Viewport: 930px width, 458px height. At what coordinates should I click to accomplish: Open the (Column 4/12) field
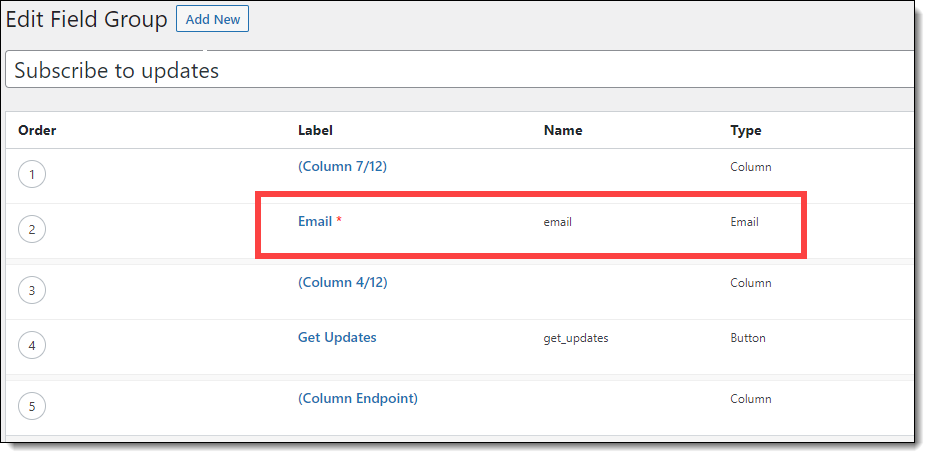343,282
